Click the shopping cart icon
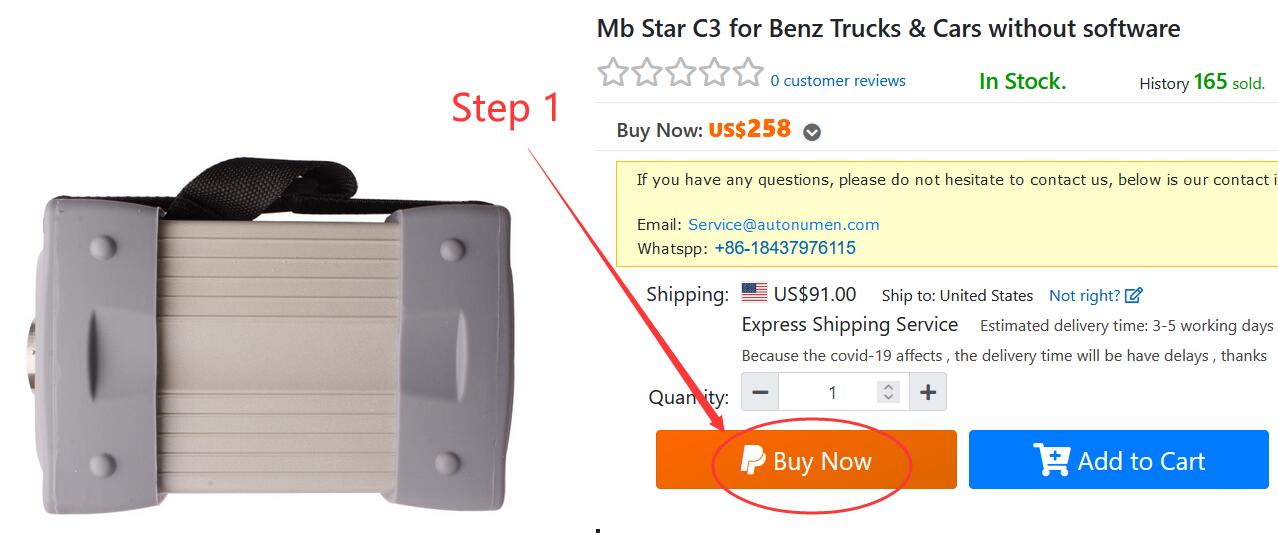1278x542 pixels. [1052, 459]
